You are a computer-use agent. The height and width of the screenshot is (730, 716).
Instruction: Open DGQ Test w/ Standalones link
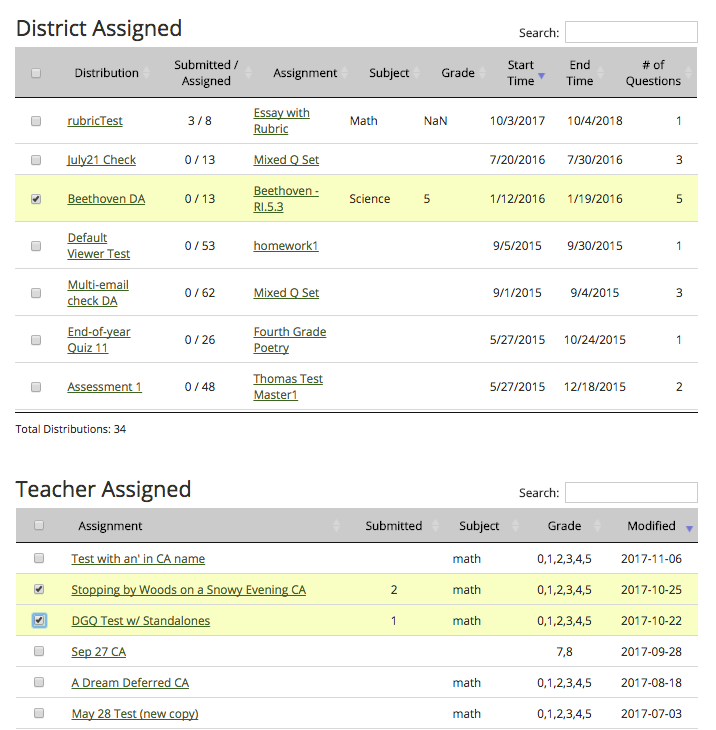141,621
